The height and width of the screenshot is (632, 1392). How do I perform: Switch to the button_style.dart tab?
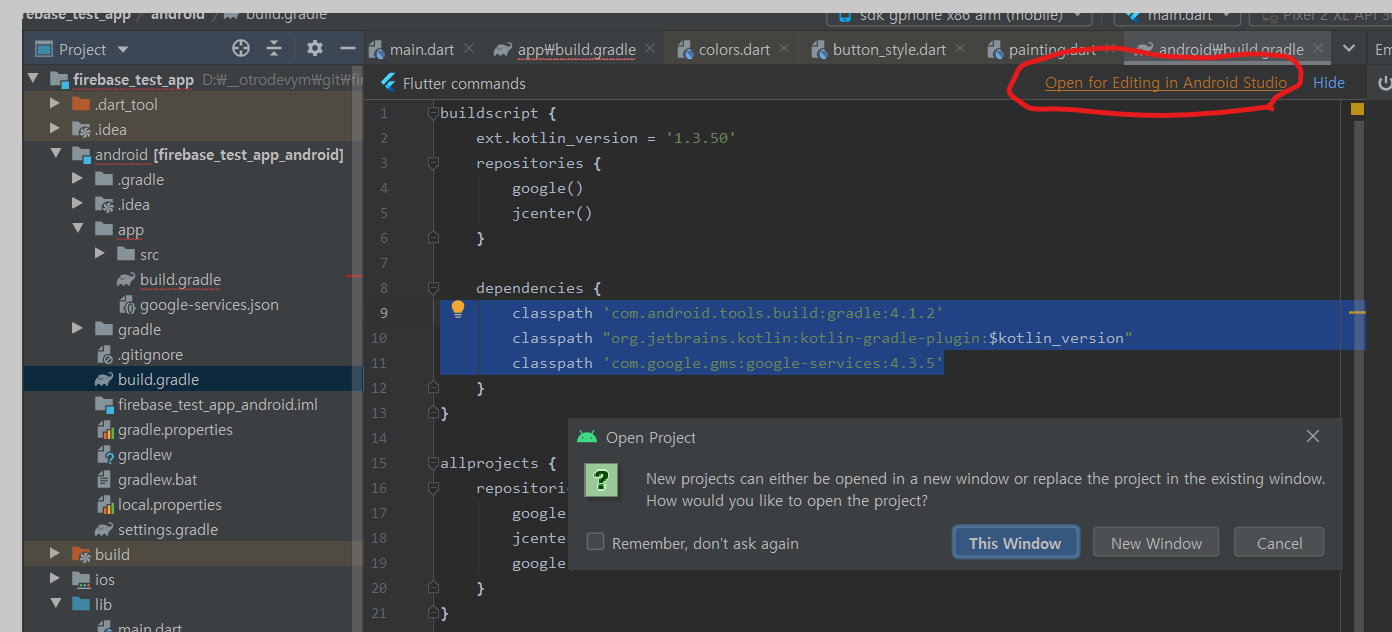[889, 49]
